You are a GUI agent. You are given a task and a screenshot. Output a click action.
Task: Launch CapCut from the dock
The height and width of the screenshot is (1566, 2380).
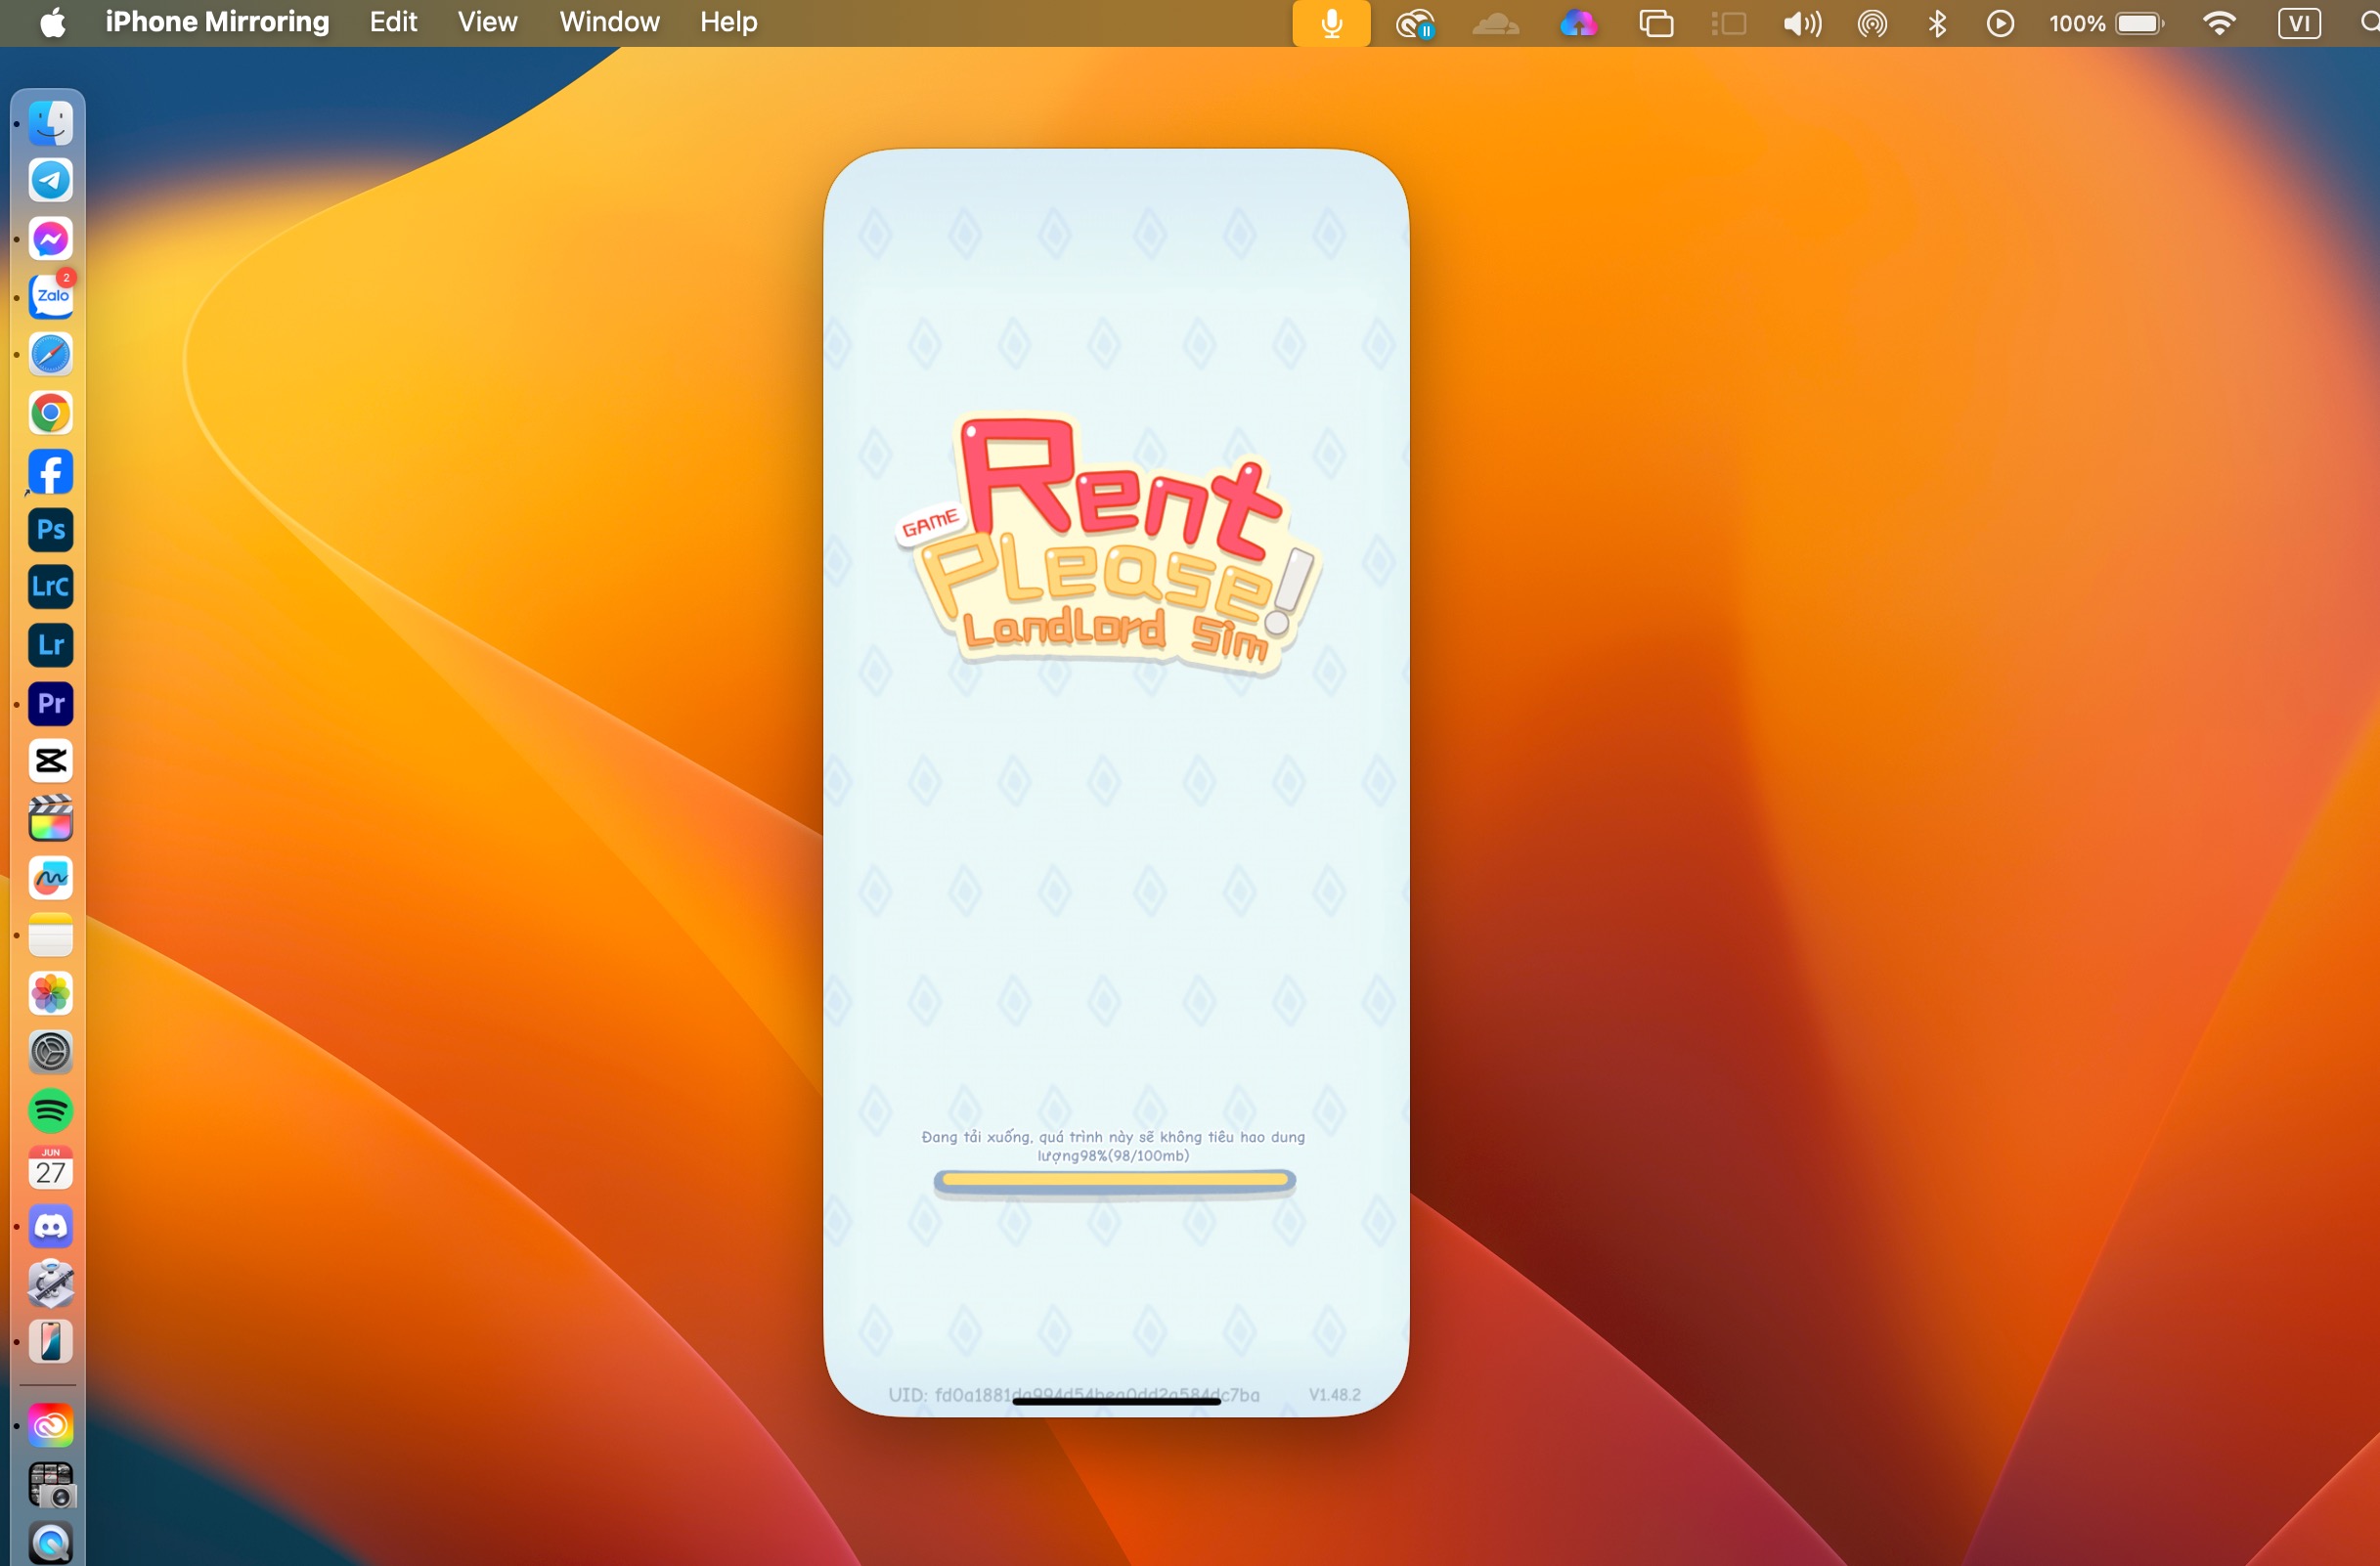coord(50,761)
